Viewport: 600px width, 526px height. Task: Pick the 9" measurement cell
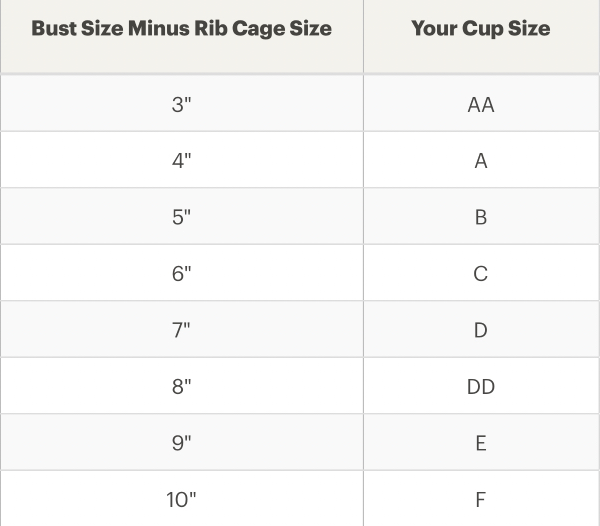(181, 442)
